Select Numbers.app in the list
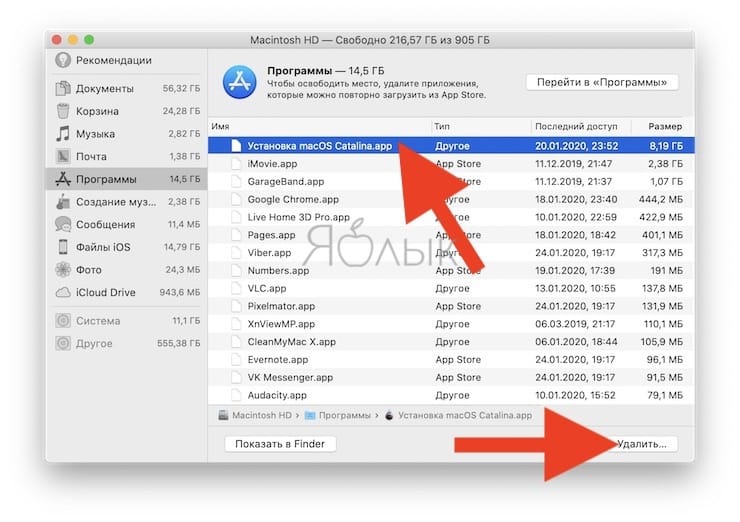740x522 pixels. coord(451,271)
